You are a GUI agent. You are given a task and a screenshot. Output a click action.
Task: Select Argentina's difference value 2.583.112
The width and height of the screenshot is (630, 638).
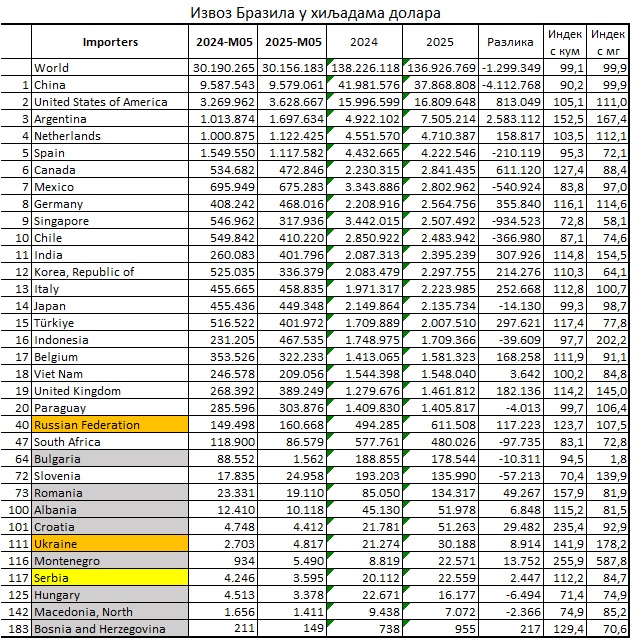[x=511, y=119]
